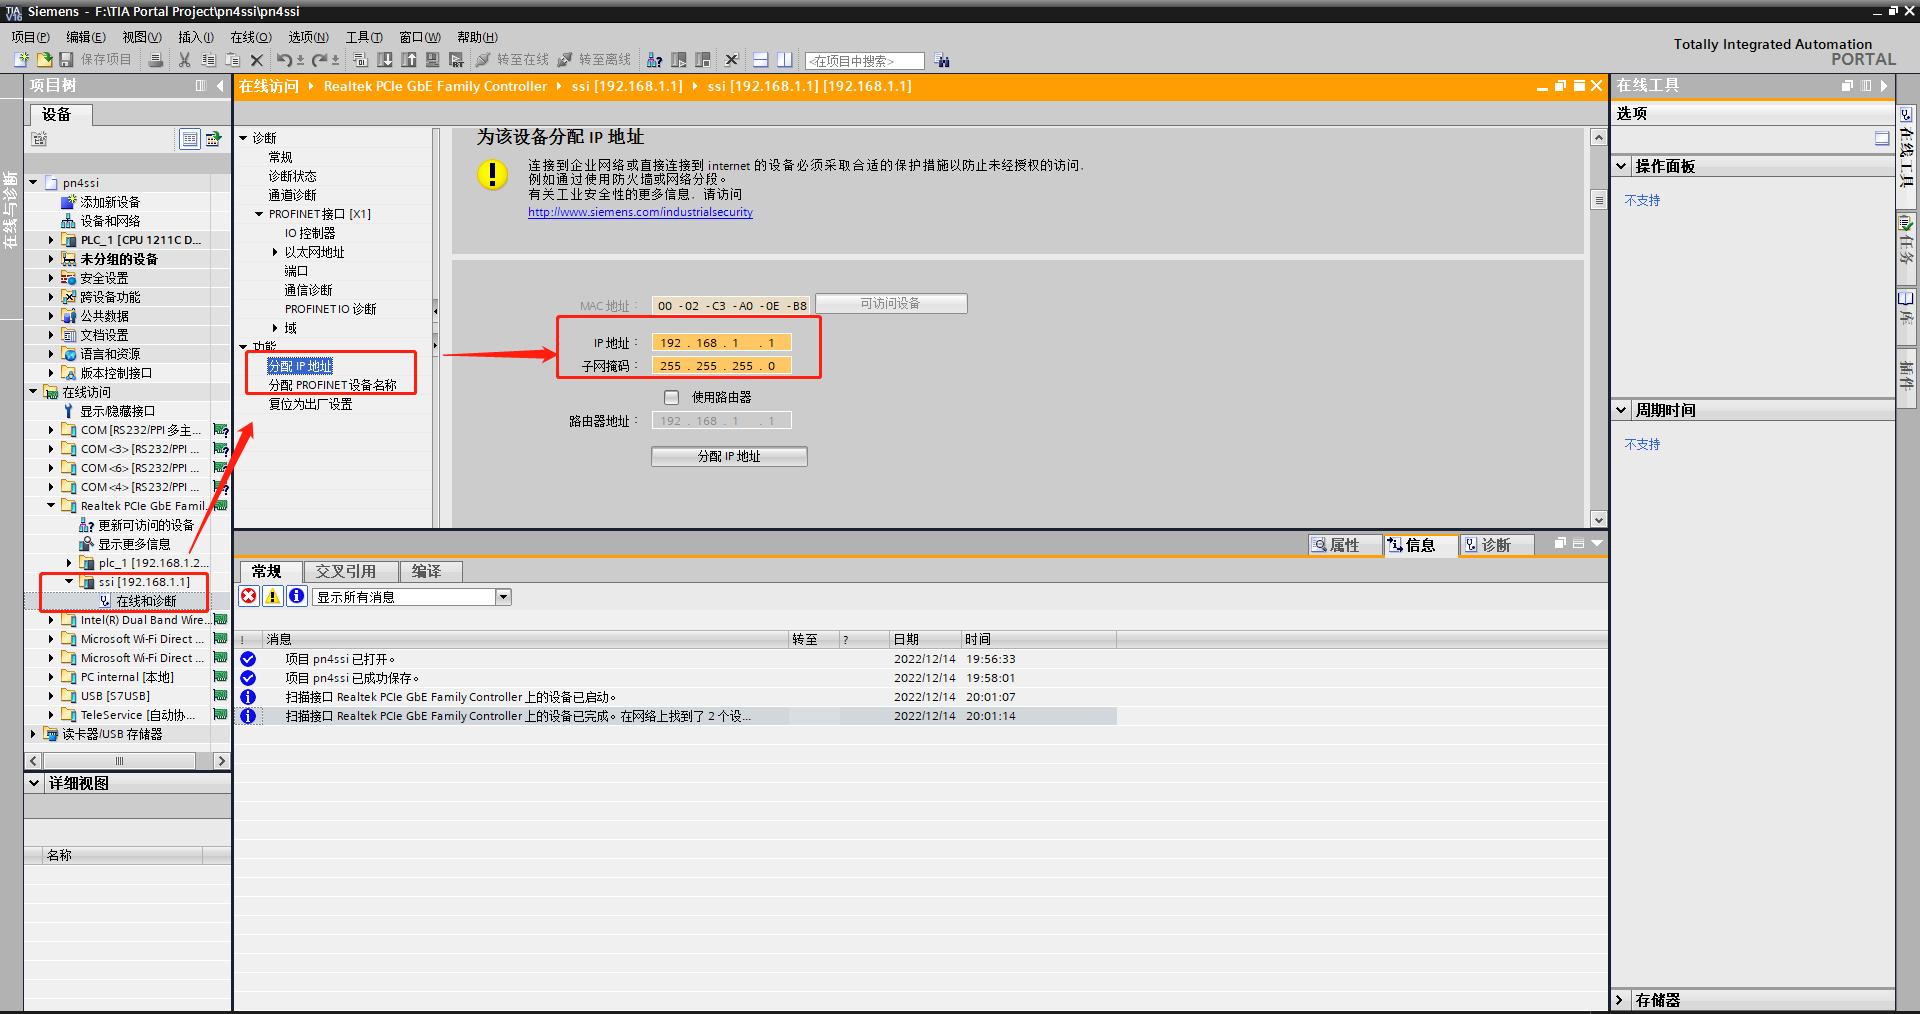
Task: Click the project tree horizontal scrollbar
Action: [x=120, y=761]
